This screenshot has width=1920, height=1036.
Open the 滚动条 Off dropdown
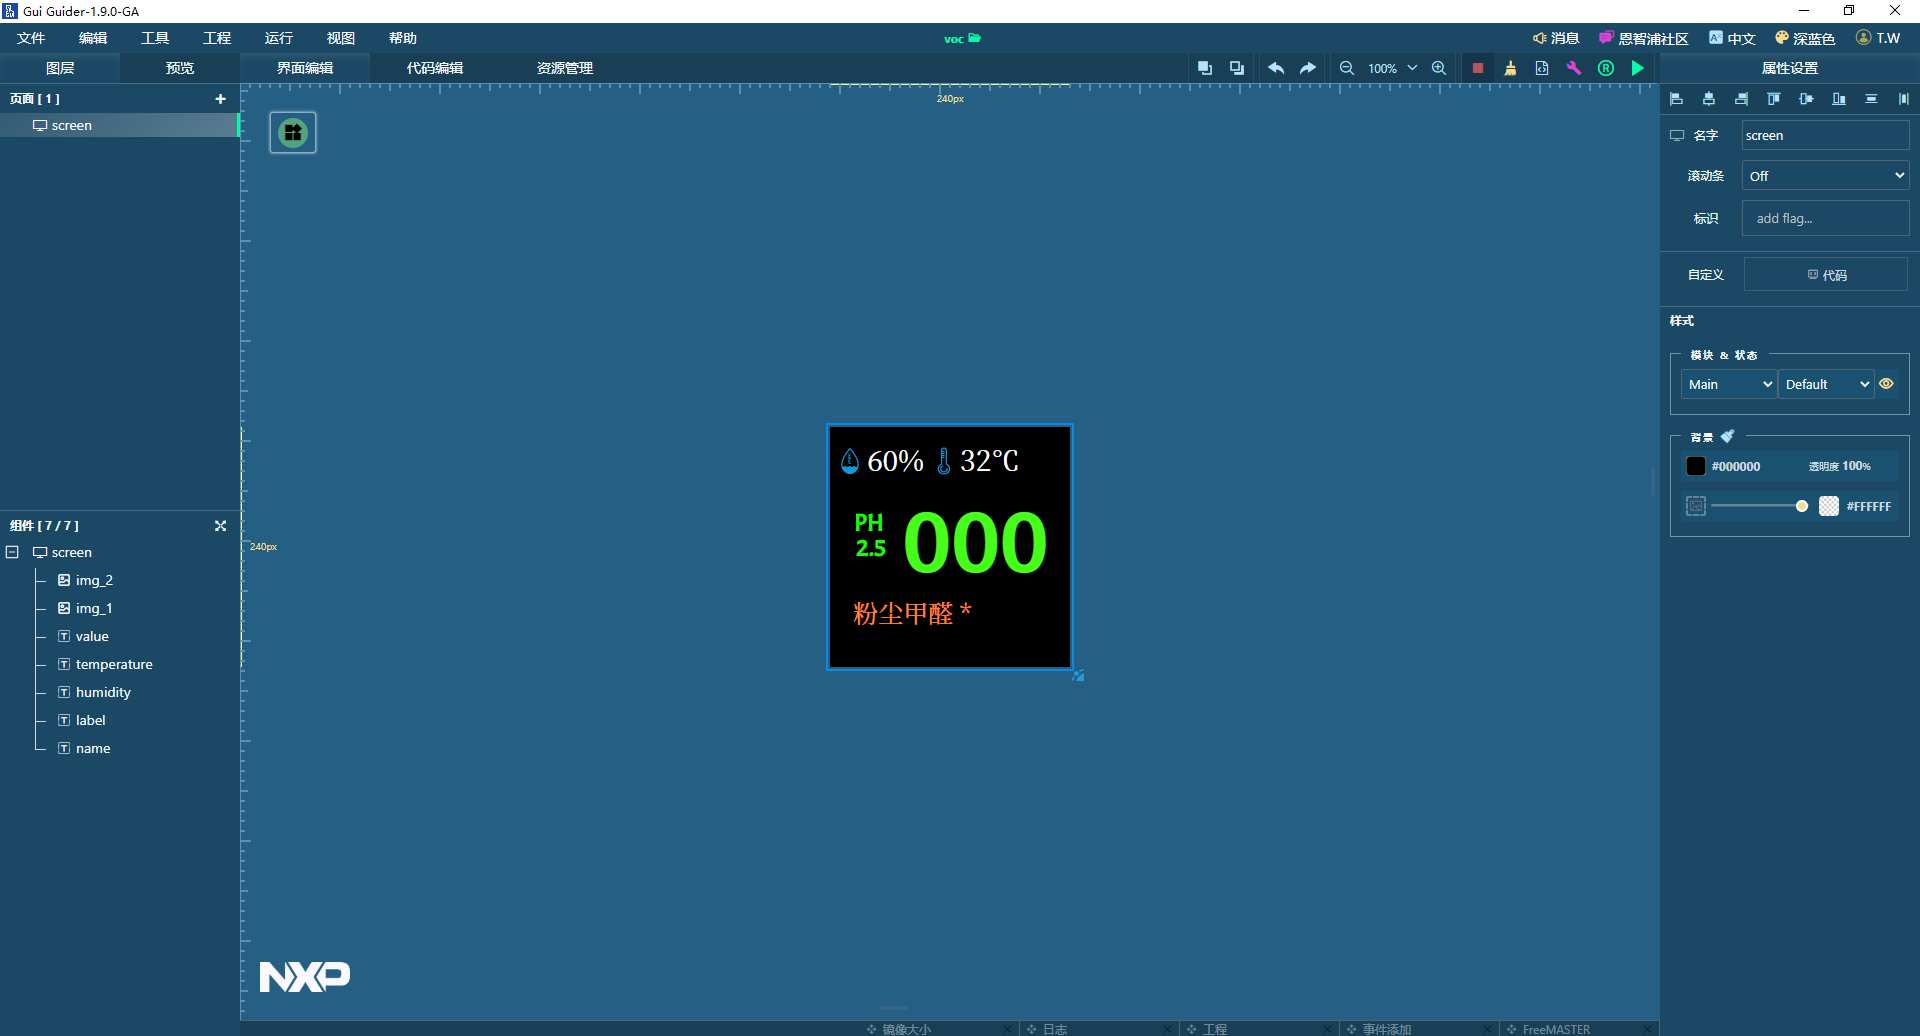pyautogui.click(x=1825, y=175)
